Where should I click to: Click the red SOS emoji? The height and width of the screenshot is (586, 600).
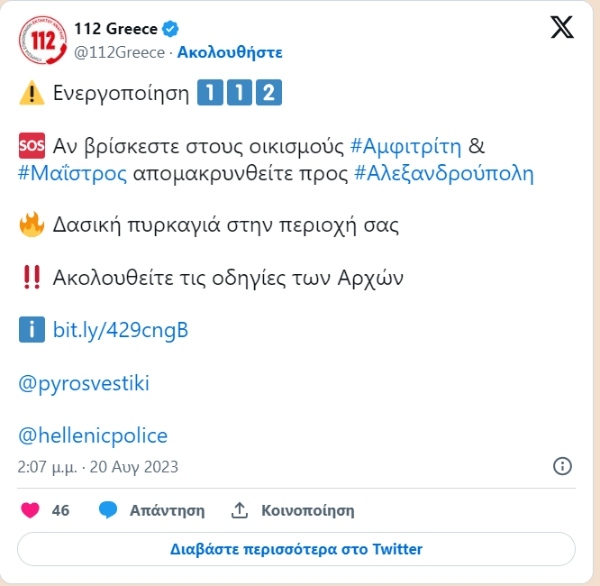coord(32,146)
